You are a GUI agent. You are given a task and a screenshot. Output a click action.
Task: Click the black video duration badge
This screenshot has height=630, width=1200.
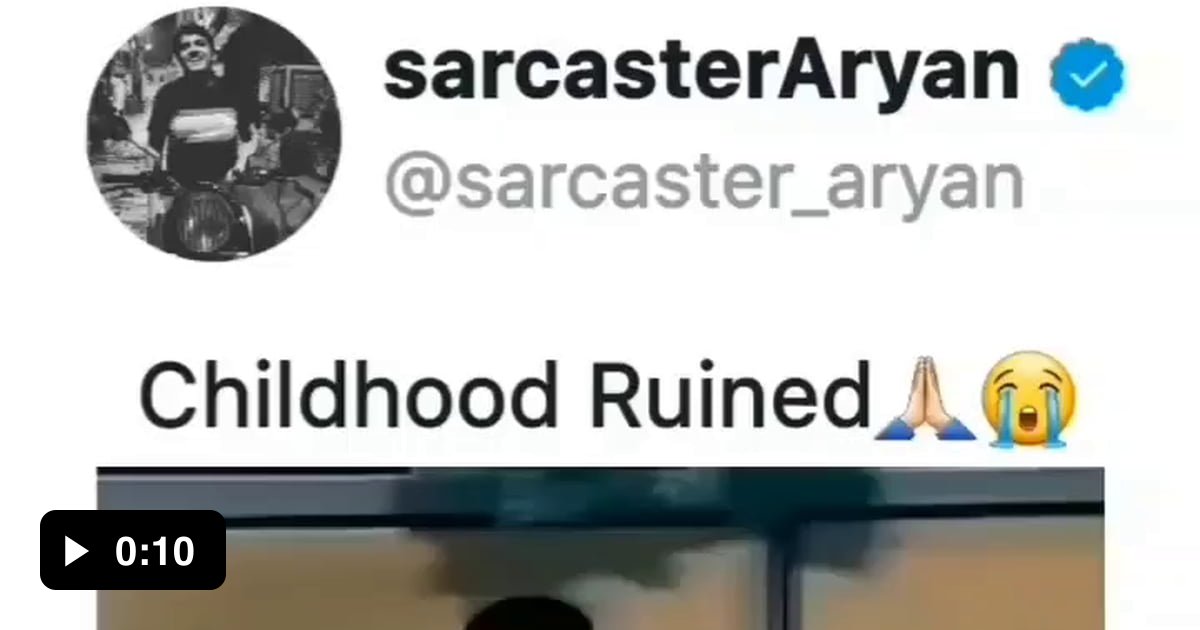coord(133,550)
